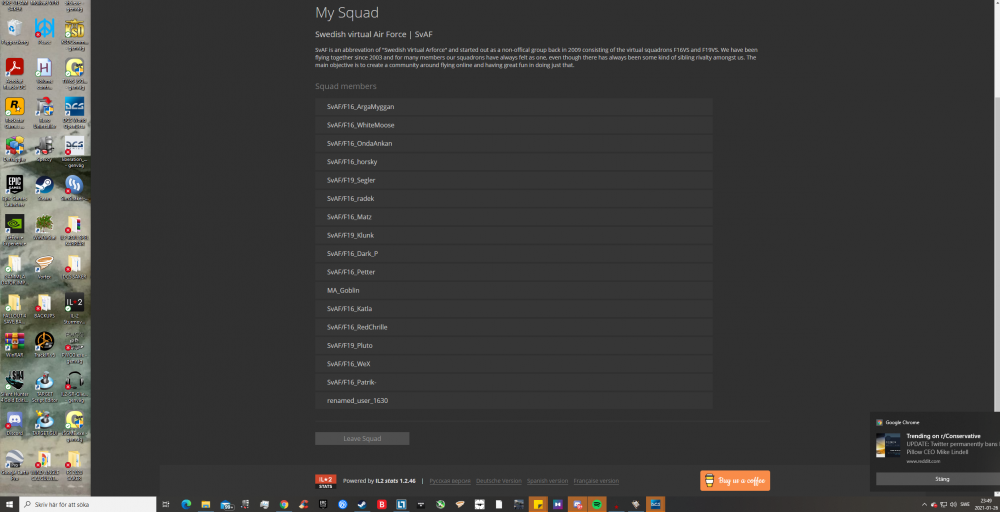
Task: Open the Windows Start menu
Action: tap(10, 504)
